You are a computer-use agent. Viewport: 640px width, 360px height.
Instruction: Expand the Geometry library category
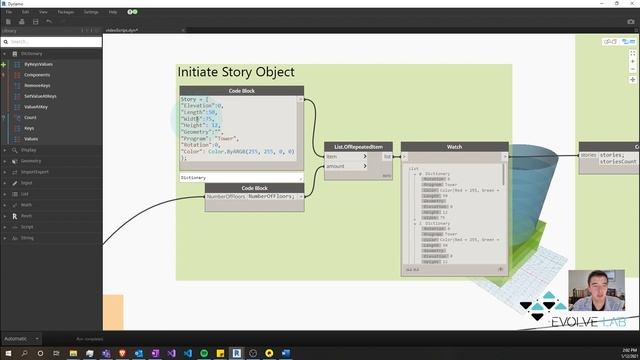[4, 161]
